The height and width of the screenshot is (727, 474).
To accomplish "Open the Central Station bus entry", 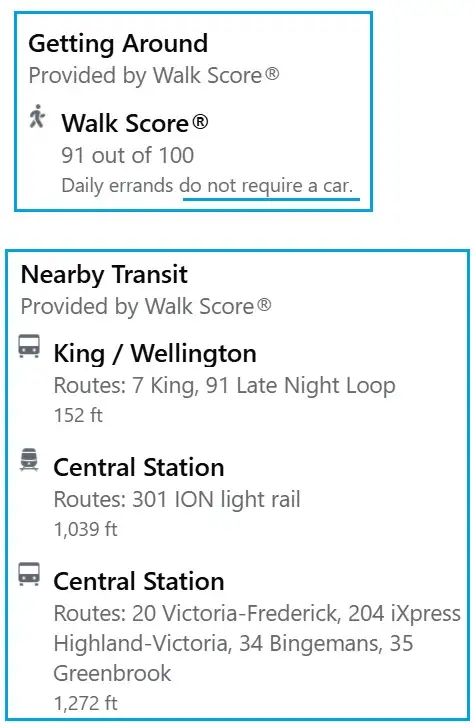I will coord(139,581).
